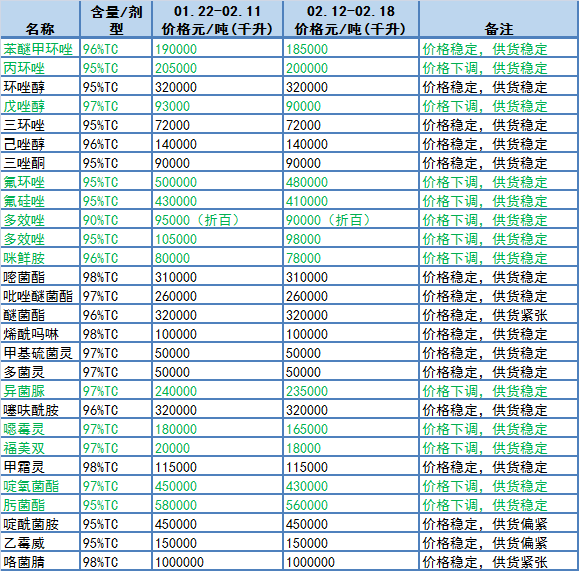Click the 01.22-02.11 price column header
Screen dimensions: 579x571
click(217, 19)
